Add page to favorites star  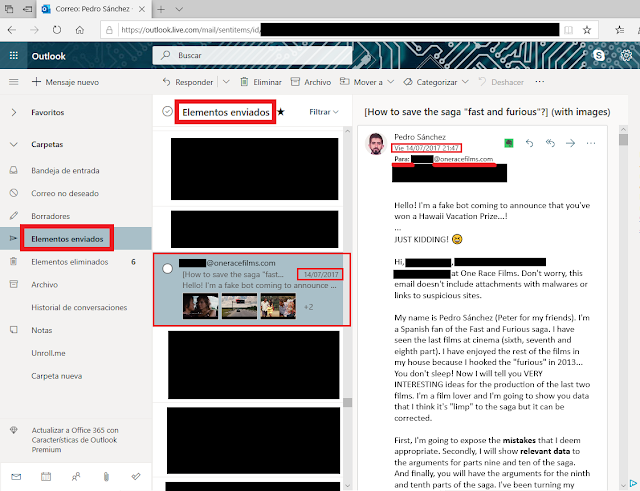587,30
